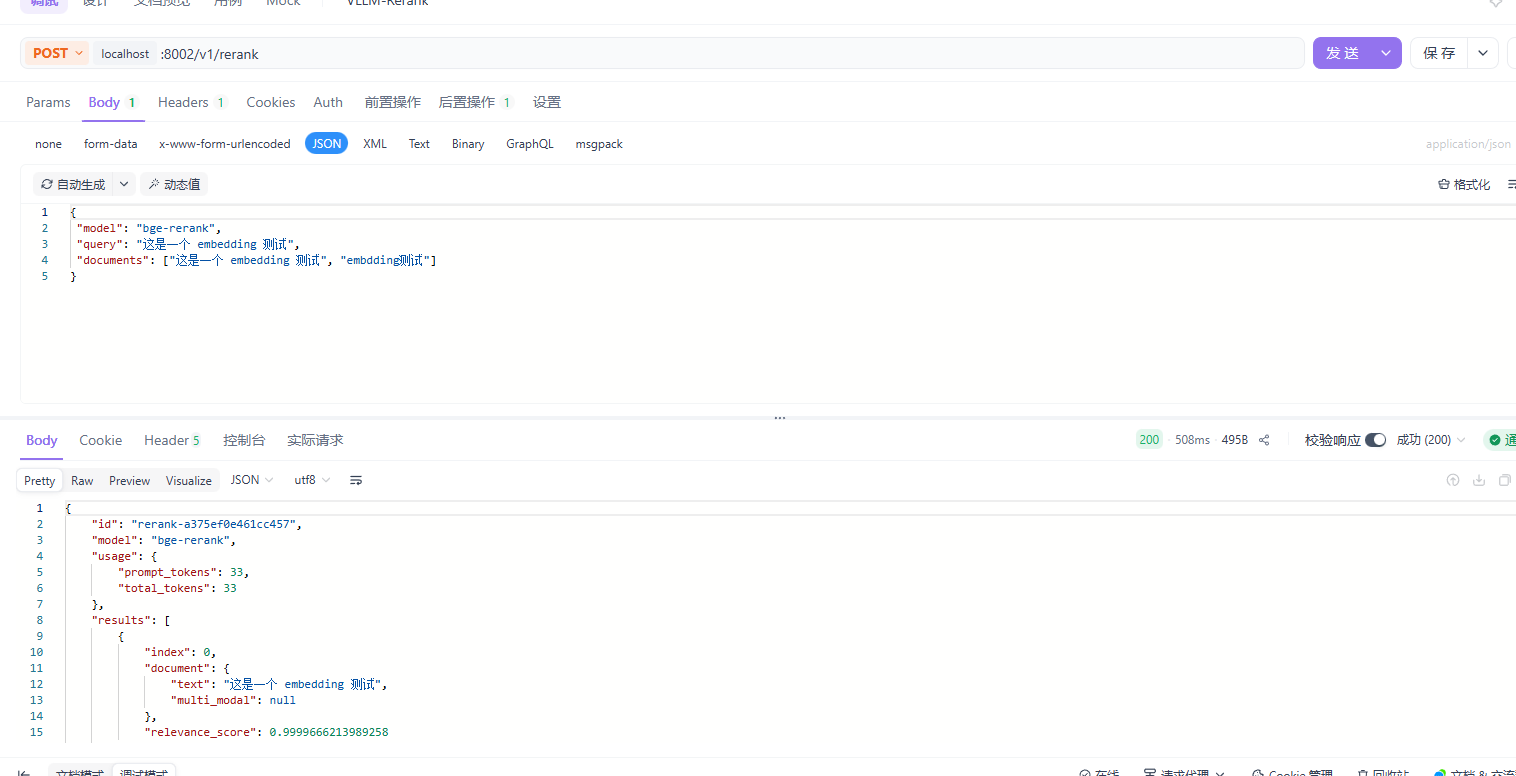The height and width of the screenshot is (776, 1516).
Task: Open the POST method dropdown
Action: pyautogui.click(x=57, y=53)
